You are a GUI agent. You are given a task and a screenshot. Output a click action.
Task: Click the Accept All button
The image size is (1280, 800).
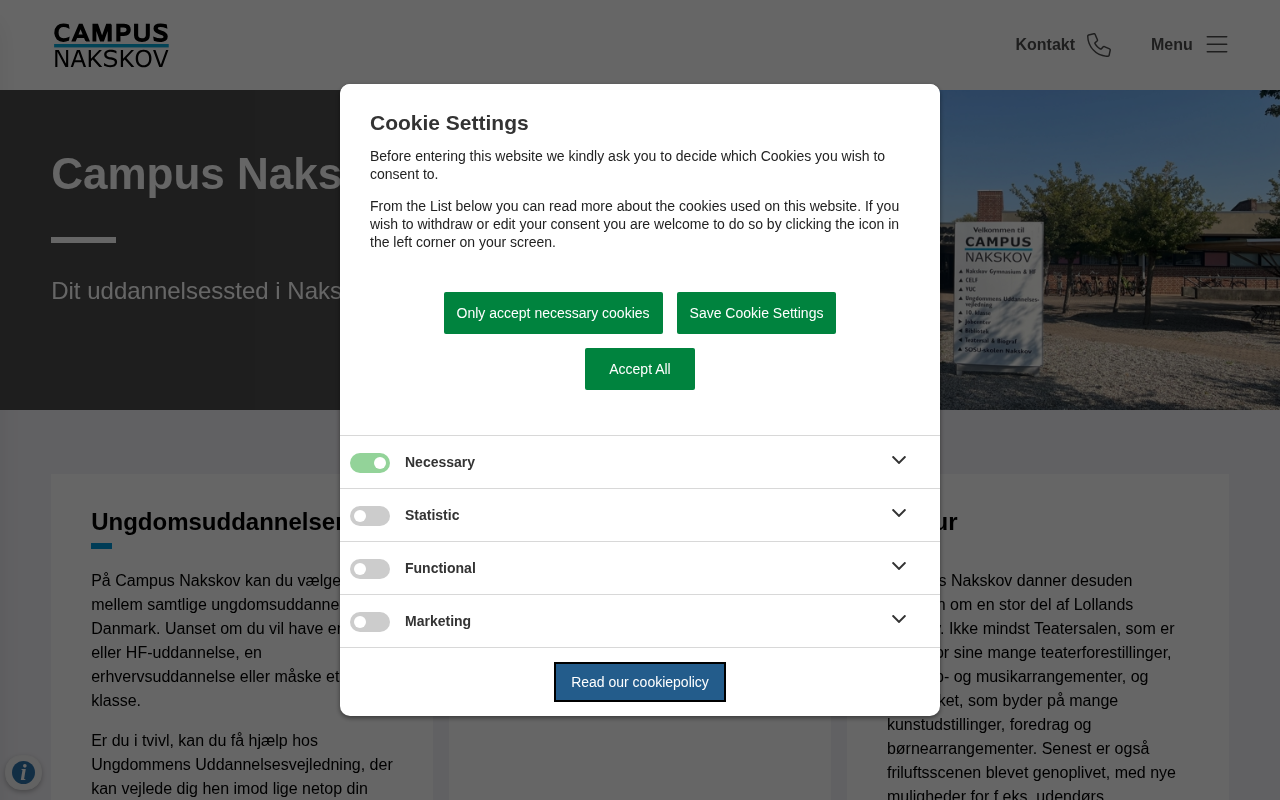click(x=640, y=369)
